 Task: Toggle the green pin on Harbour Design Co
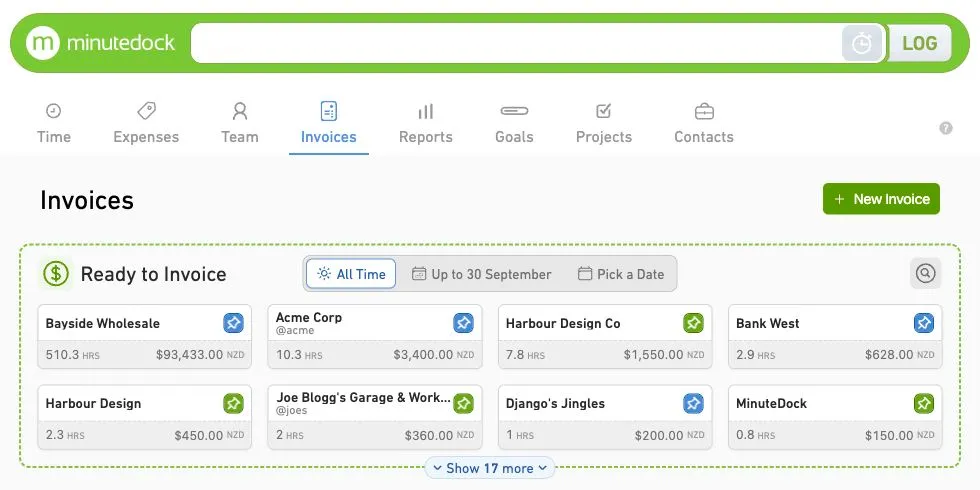coord(693,323)
